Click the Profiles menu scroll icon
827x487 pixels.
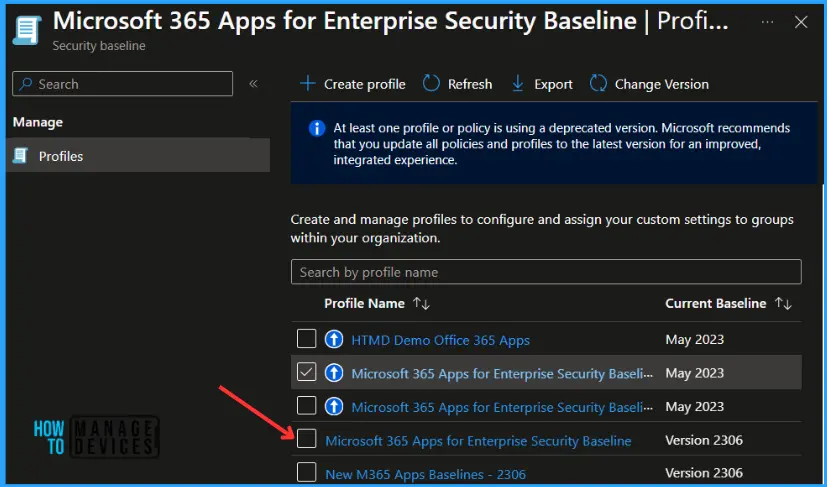[21, 156]
